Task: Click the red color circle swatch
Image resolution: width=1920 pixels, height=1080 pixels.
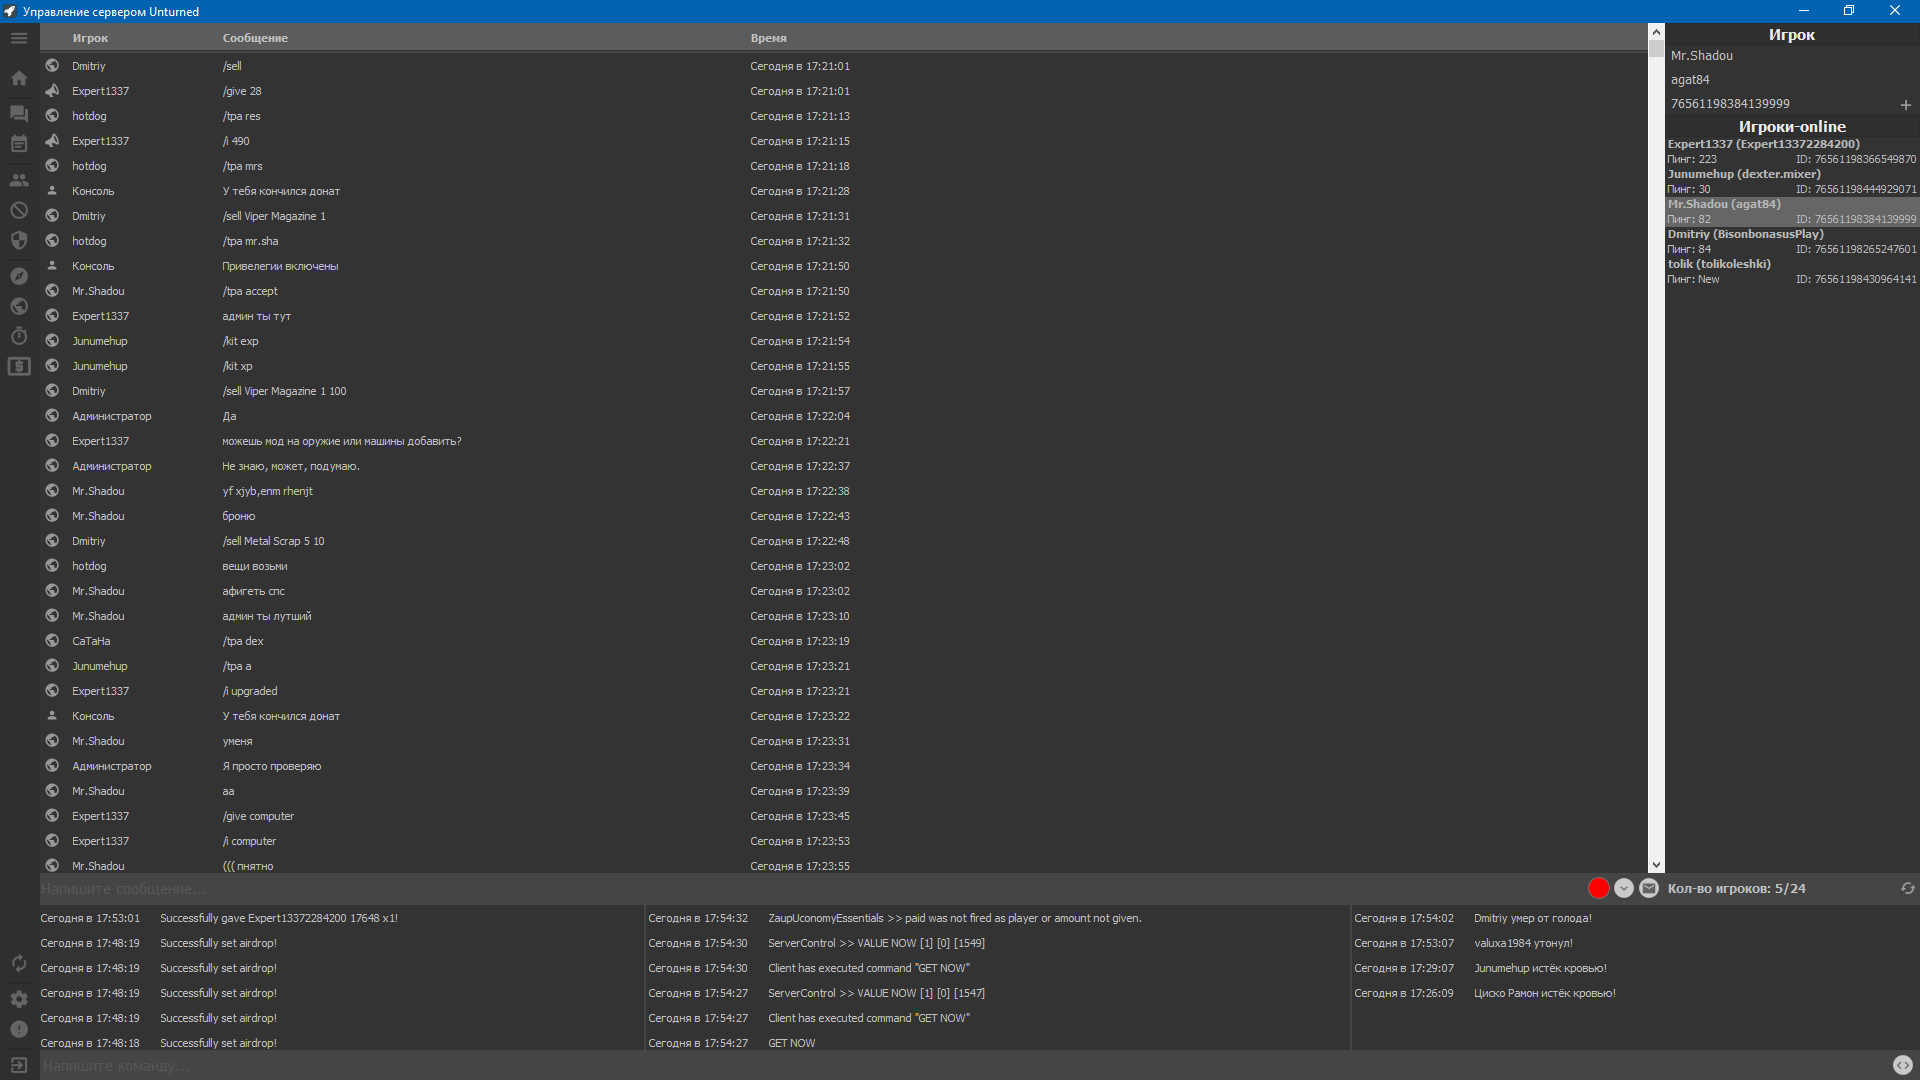Action: tap(1598, 888)
